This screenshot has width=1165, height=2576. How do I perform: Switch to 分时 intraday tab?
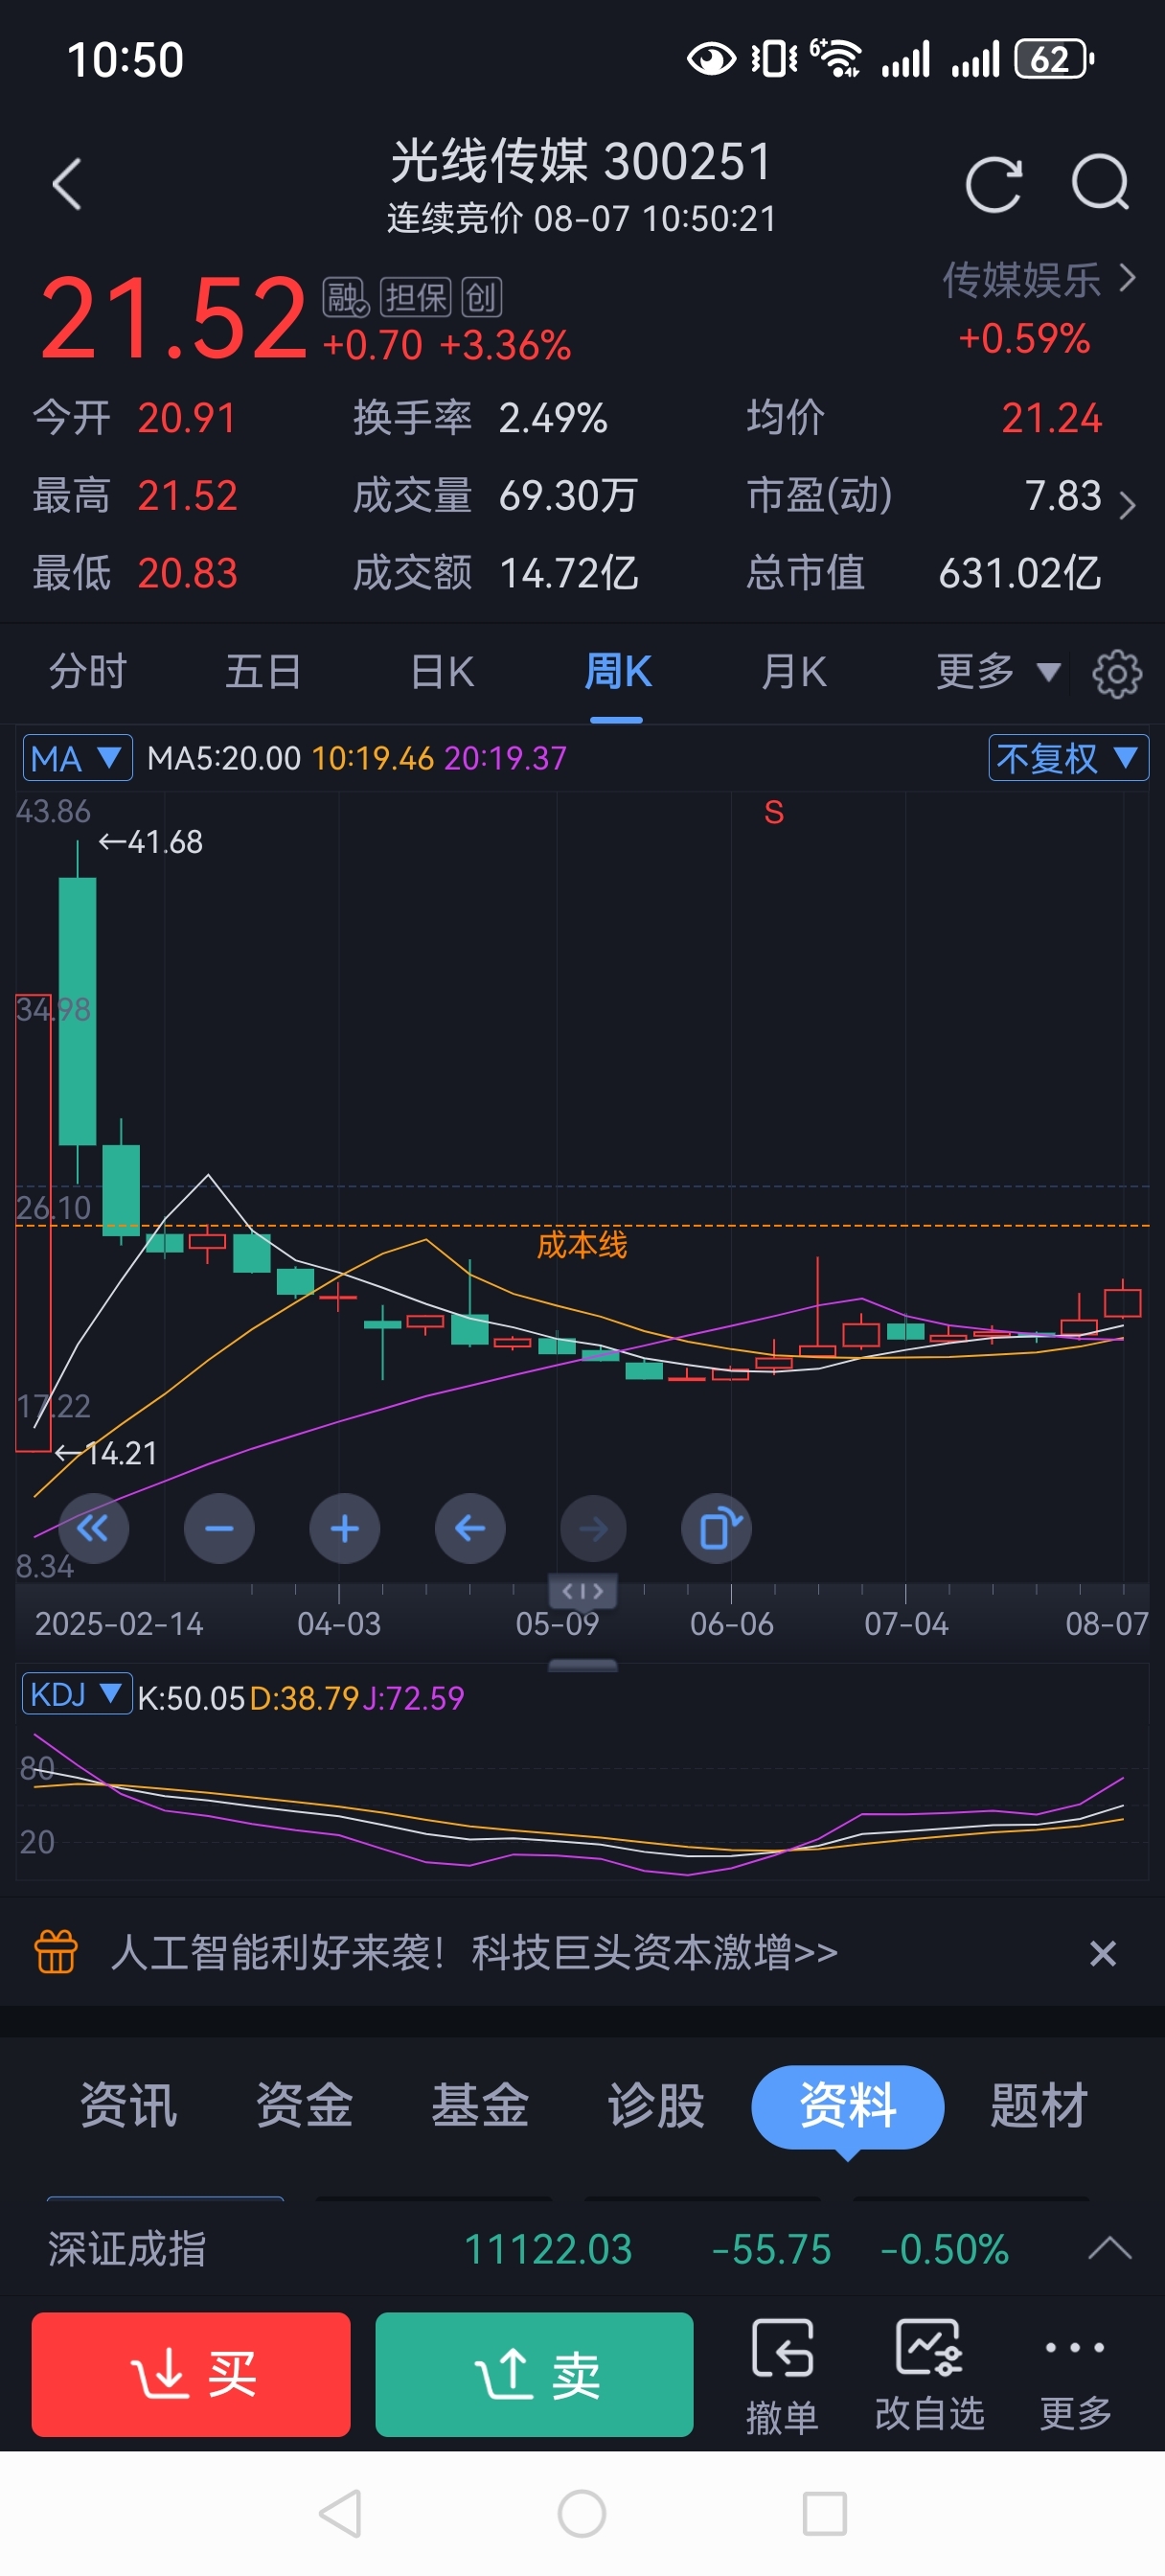pos(88,671)
